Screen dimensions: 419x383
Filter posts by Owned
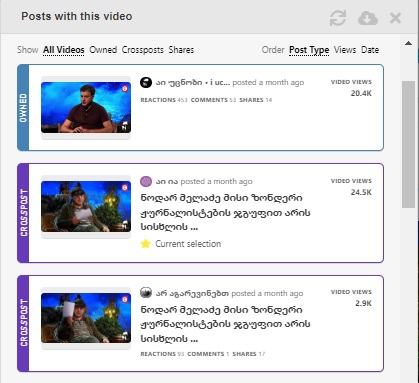tap(103, 50)
